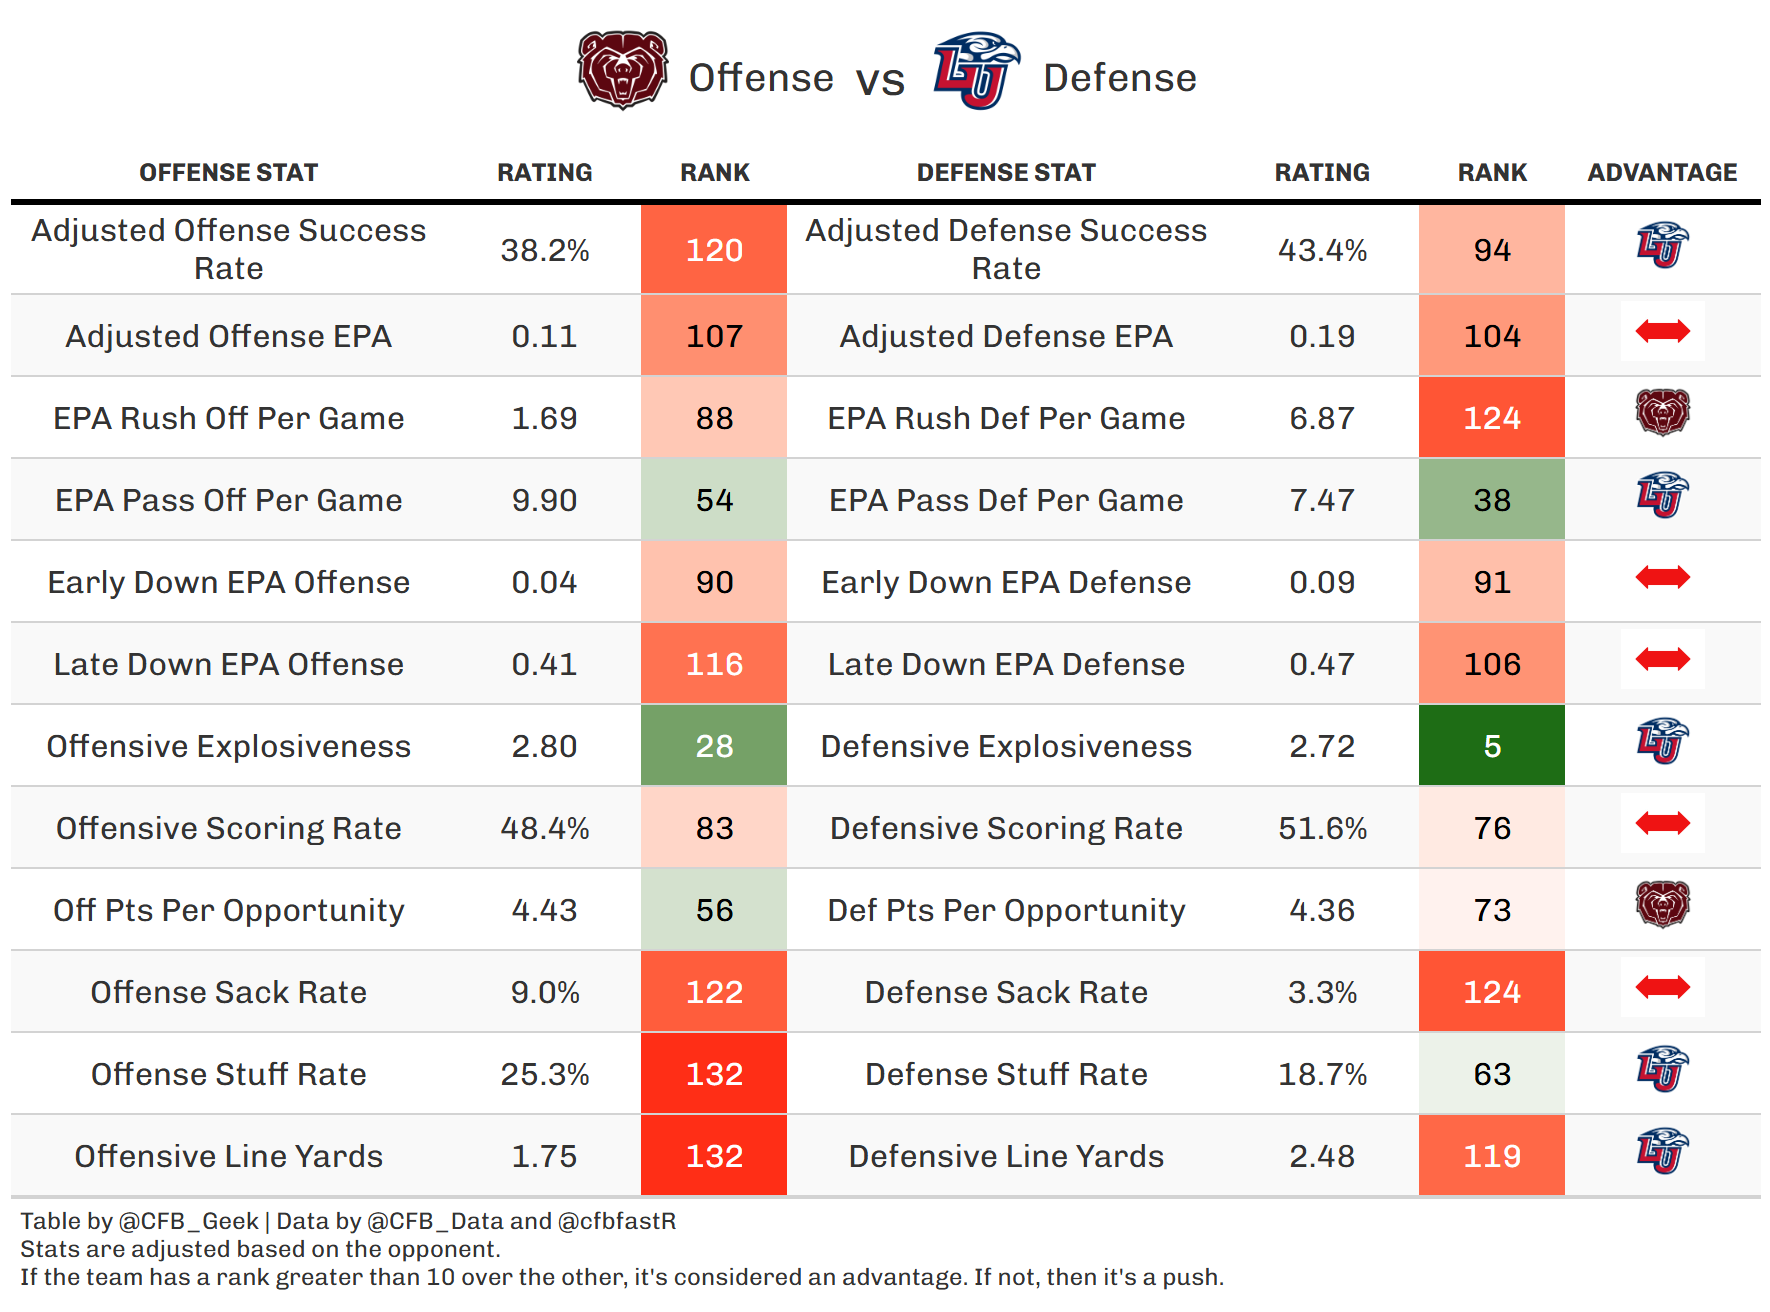Select the bear advantage logo in the EPA Rush row

pyautogui.click(x=1662, y=412)
